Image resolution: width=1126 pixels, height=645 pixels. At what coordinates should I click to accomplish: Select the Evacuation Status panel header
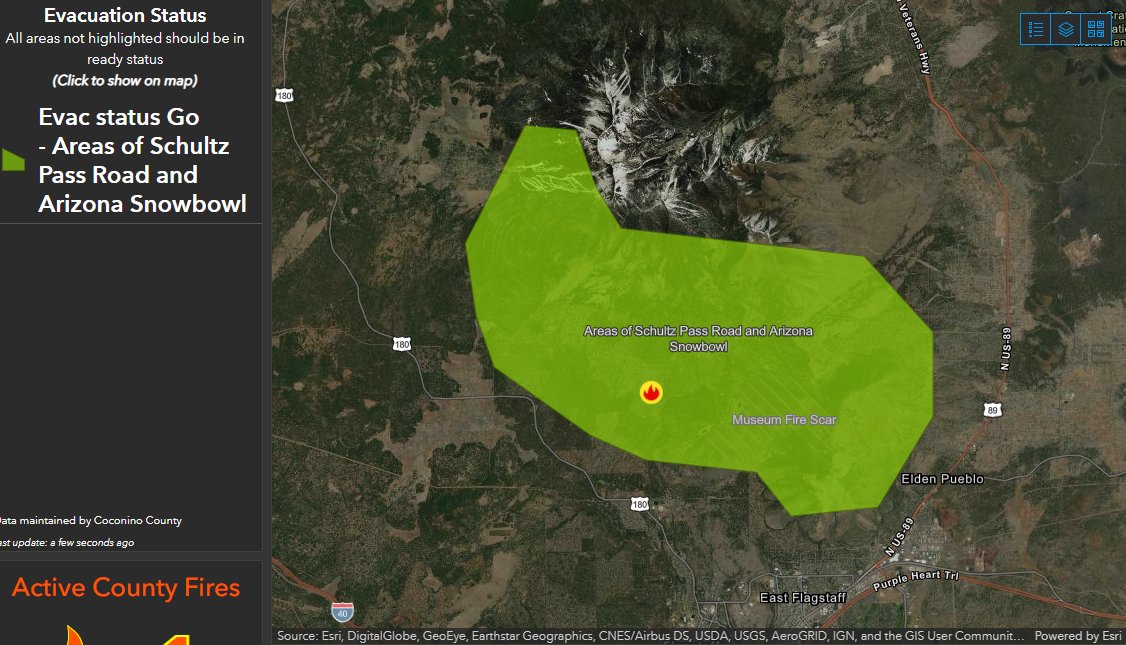click(x=124, y=15)
